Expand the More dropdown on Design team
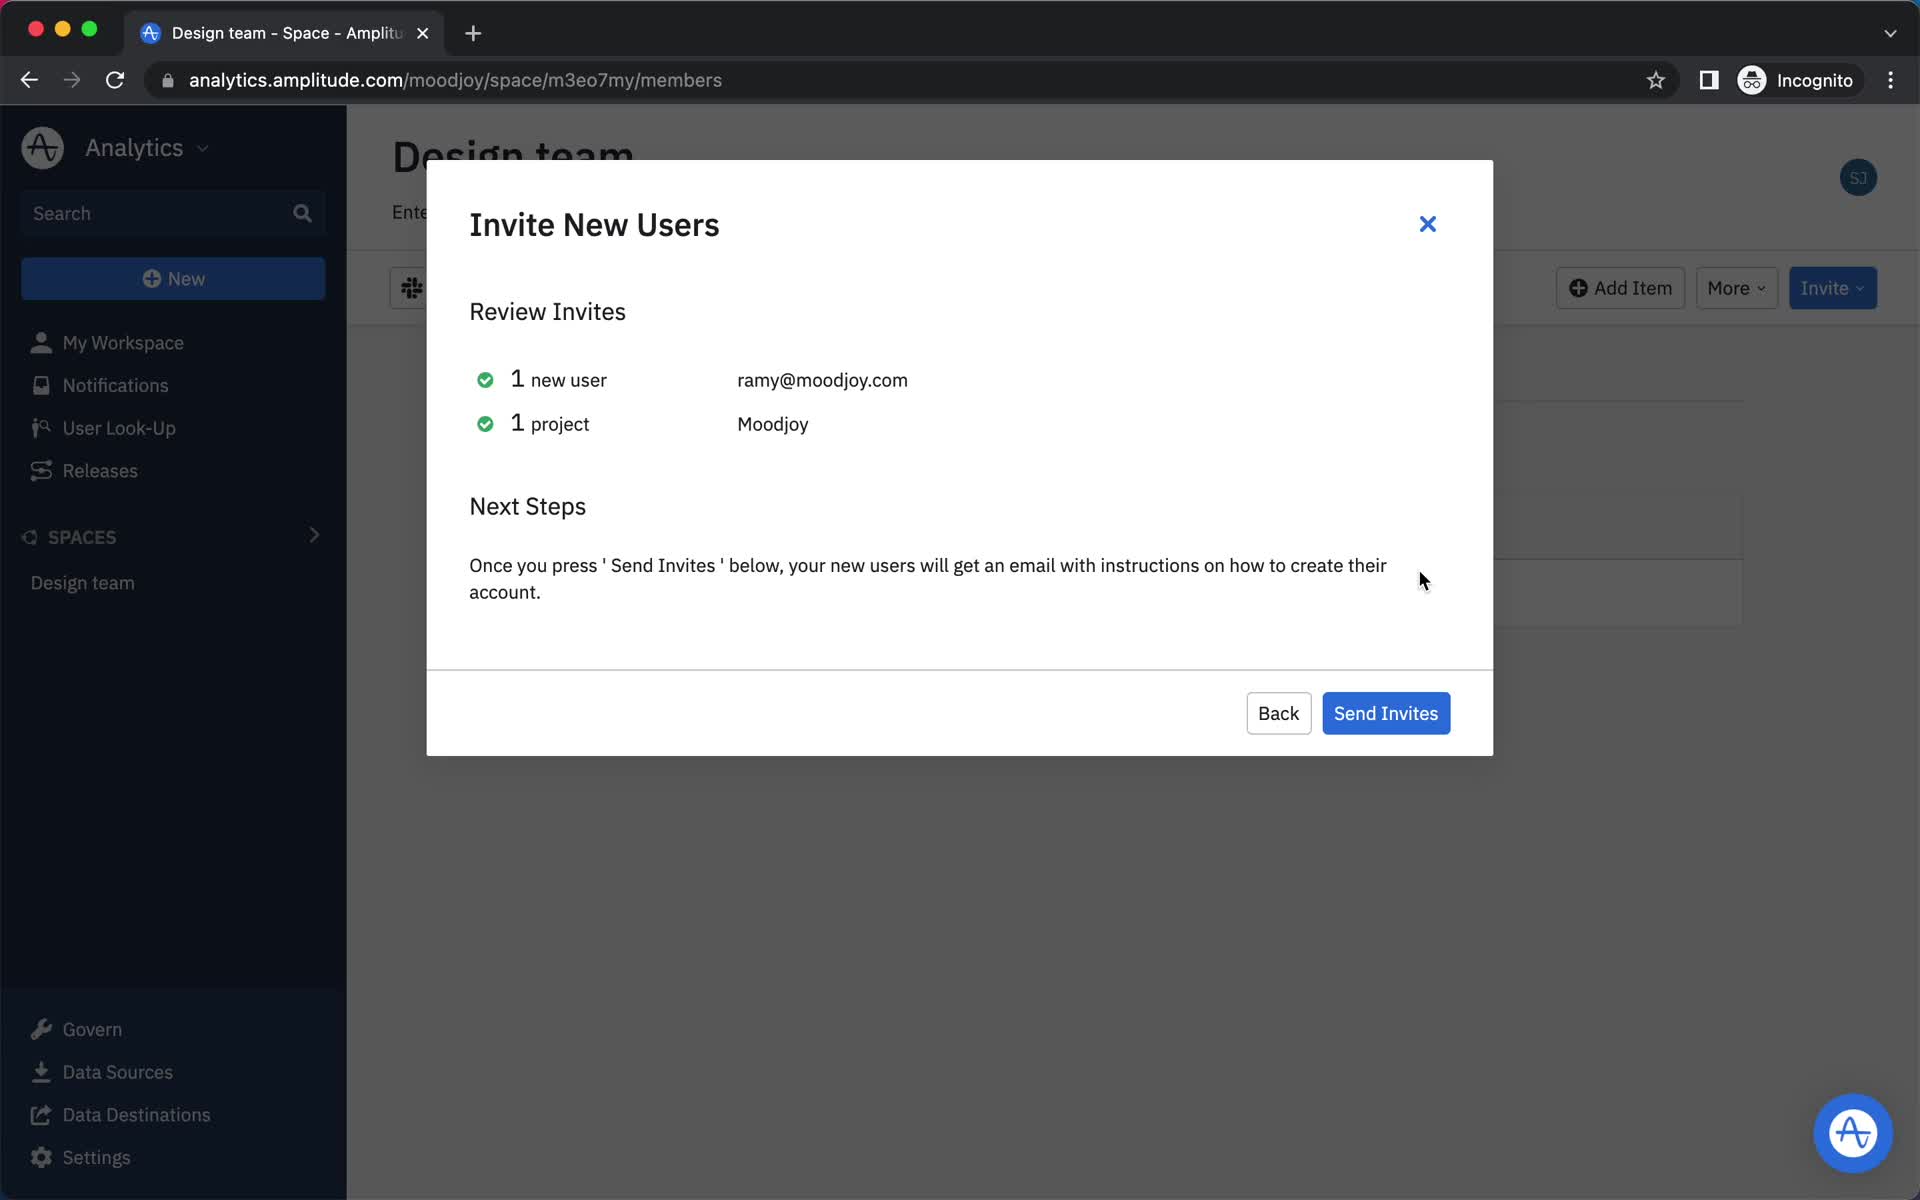Image resolution: width=1920 pixels, height=1200 pixels. [1735, 288]
